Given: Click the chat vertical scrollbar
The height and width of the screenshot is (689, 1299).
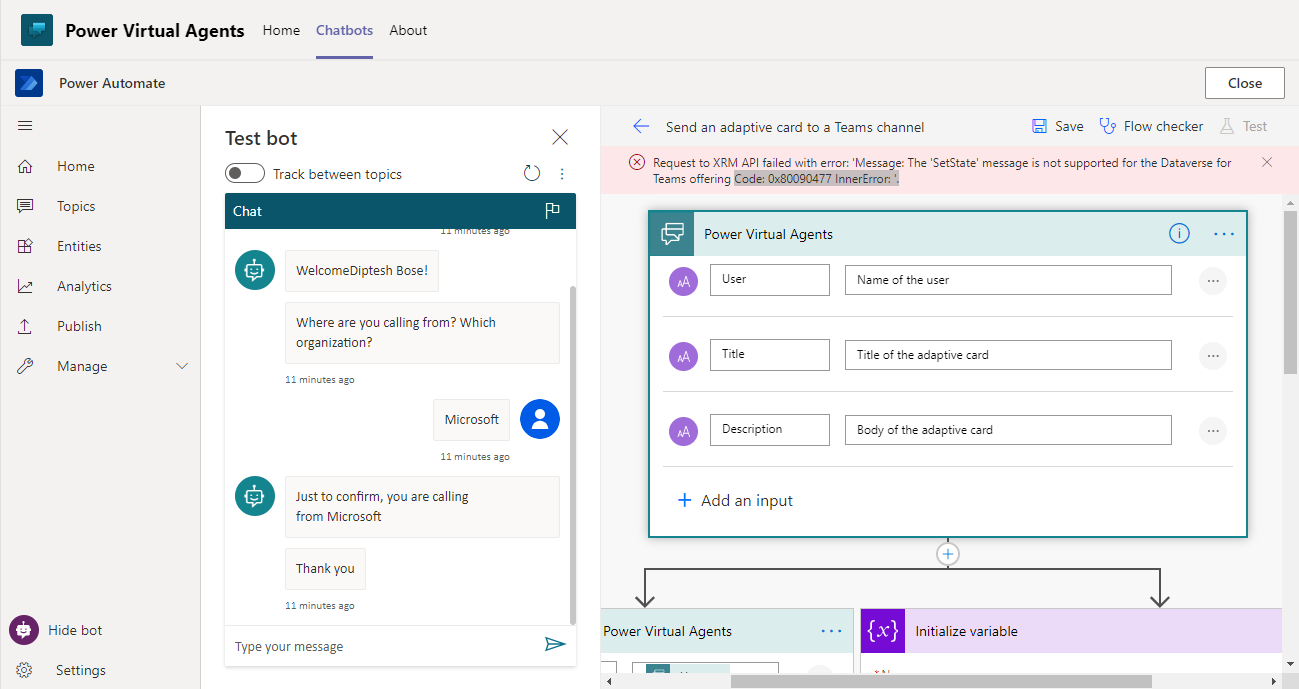Looking at the screenshot, I should click(572, 455).
